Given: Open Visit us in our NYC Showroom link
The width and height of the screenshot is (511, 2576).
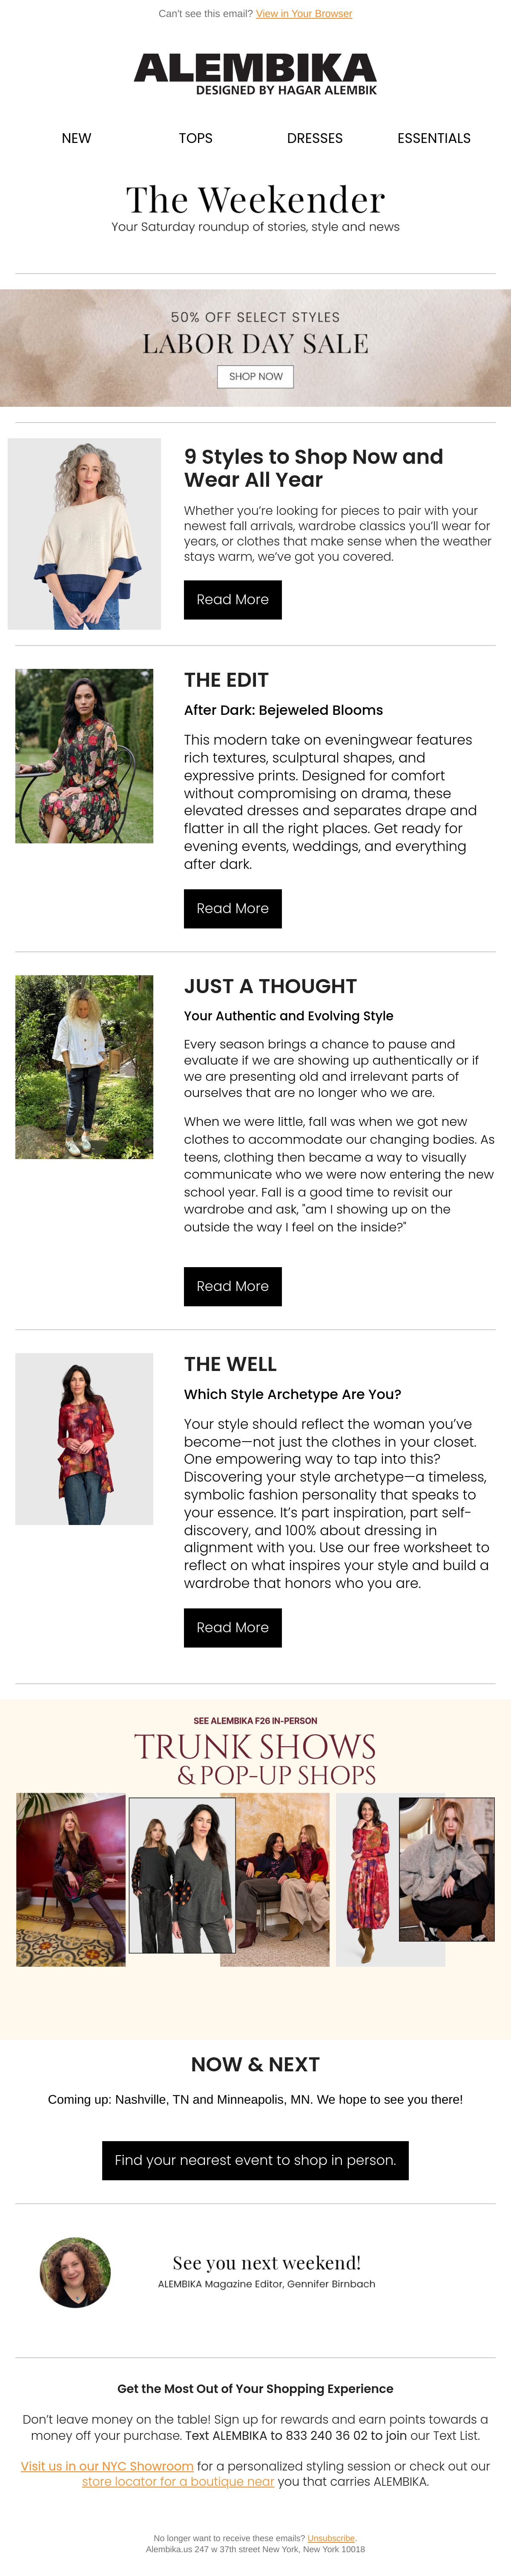Looking at the screenshot, I should (107, 2466).
